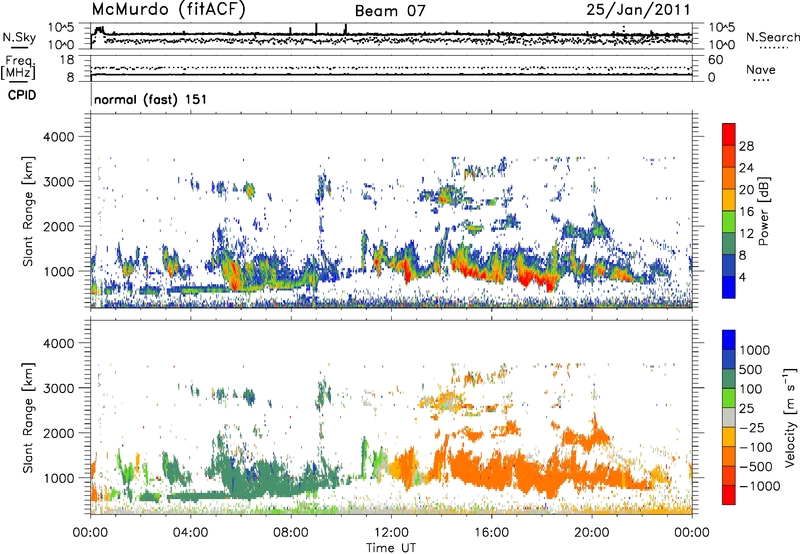Pick the orange Velocity segment between -100 and -500
The height and width of the screenshot is (554, 800).
729,456
